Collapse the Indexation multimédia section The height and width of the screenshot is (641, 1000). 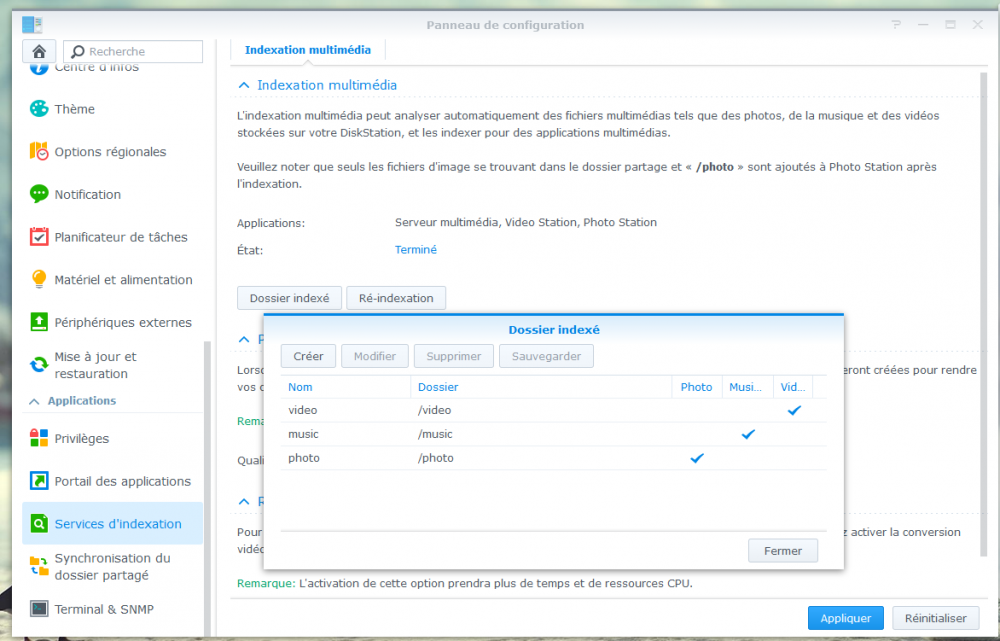coord(244,85)
